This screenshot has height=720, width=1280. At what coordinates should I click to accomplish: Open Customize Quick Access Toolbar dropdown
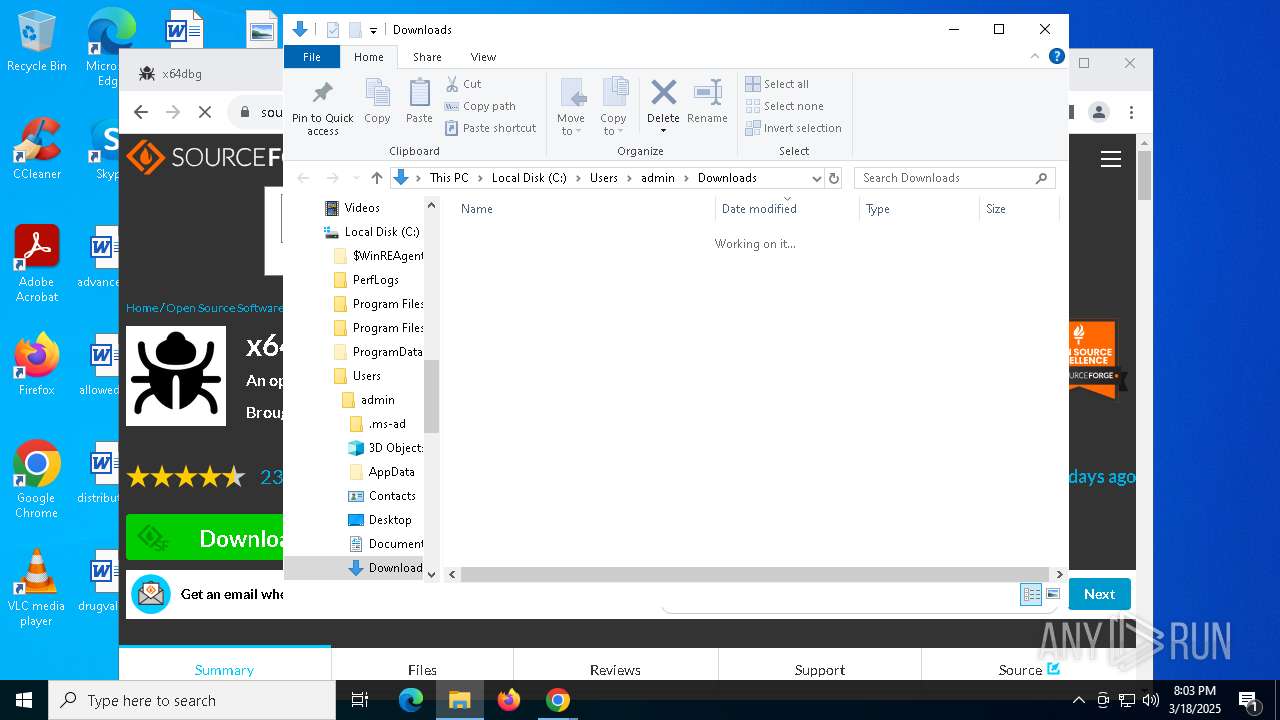click(x=373, y=30)
